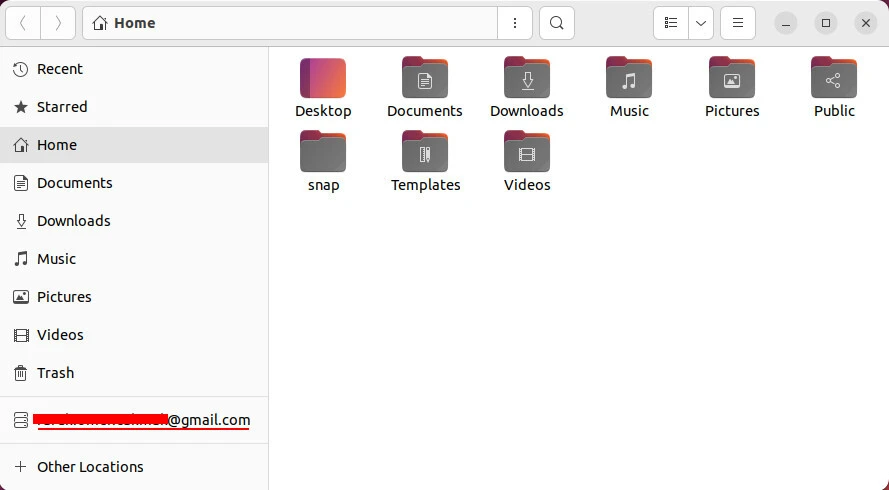Go back using the back arrow
This screenshot has height=490, width=889.
23,23
